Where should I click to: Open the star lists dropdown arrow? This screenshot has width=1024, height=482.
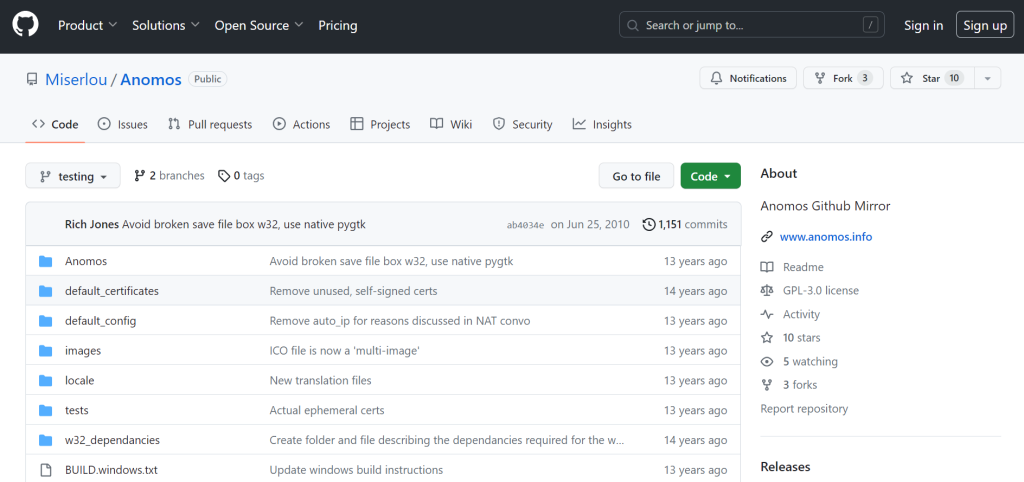(x=986, y=78)
